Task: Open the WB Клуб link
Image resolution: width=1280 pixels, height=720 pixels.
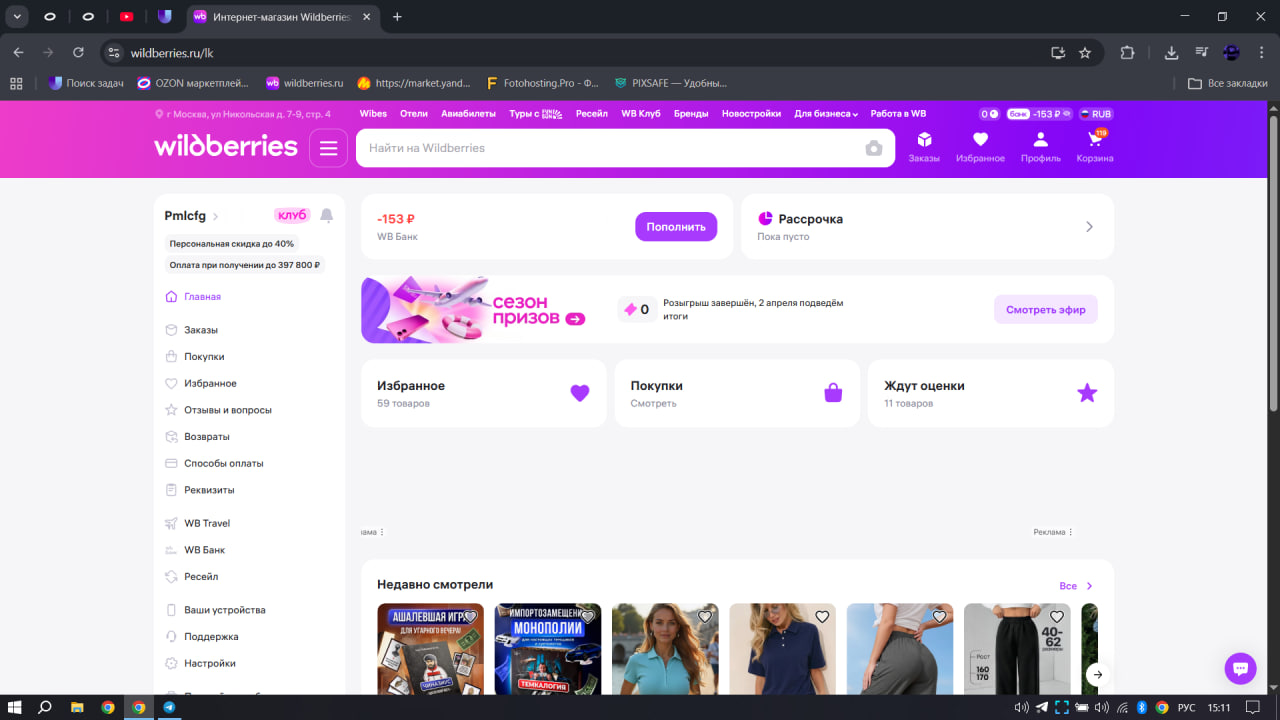Action: (641, 114)
